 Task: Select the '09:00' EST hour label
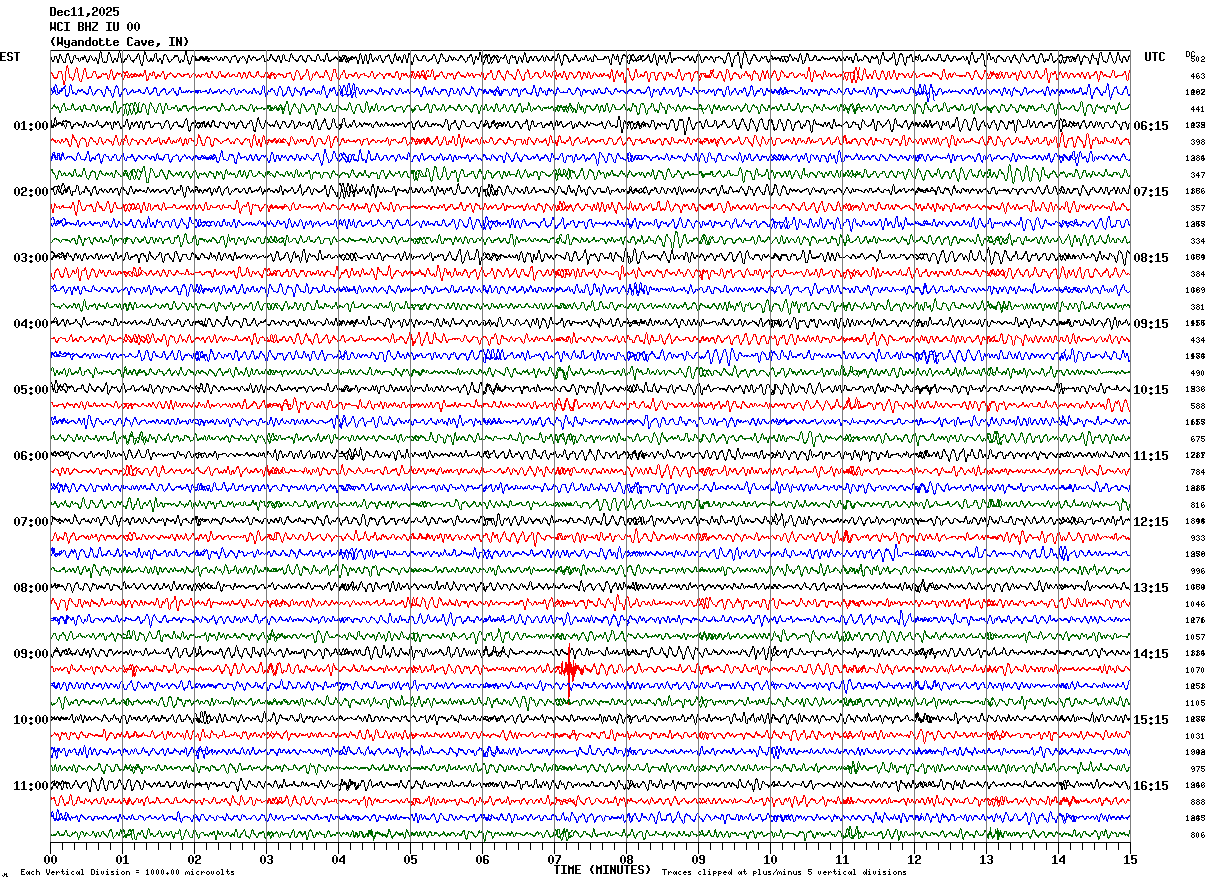tap(31, 654)
